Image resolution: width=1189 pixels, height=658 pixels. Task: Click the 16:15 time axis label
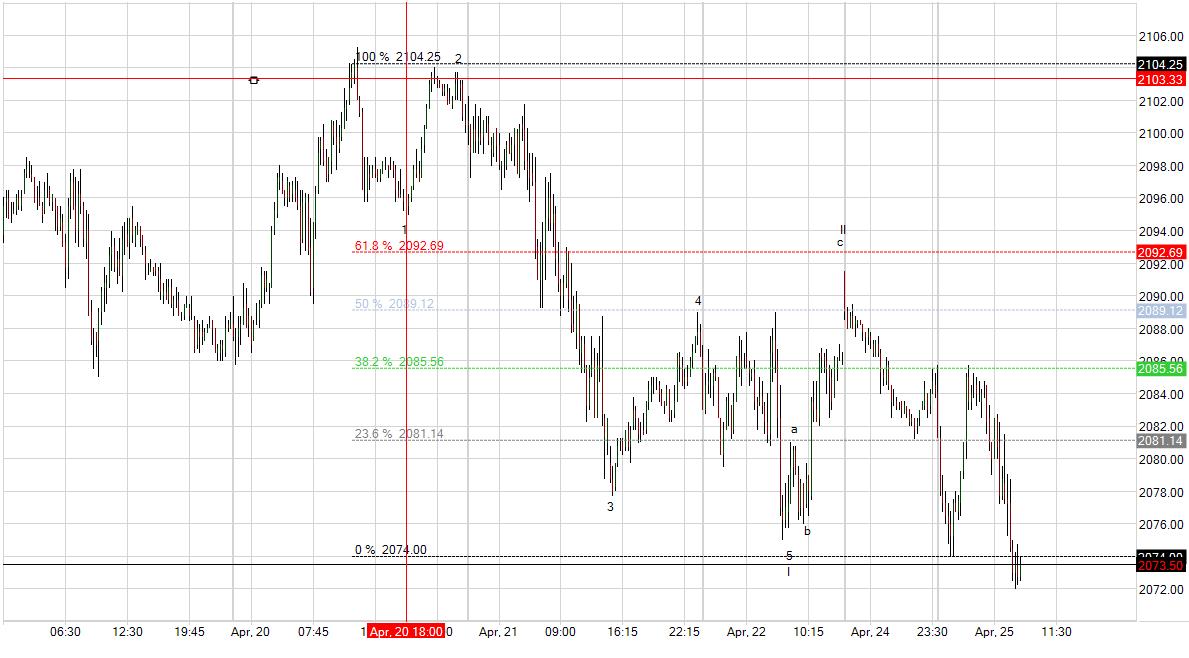[x=623, y=632]
